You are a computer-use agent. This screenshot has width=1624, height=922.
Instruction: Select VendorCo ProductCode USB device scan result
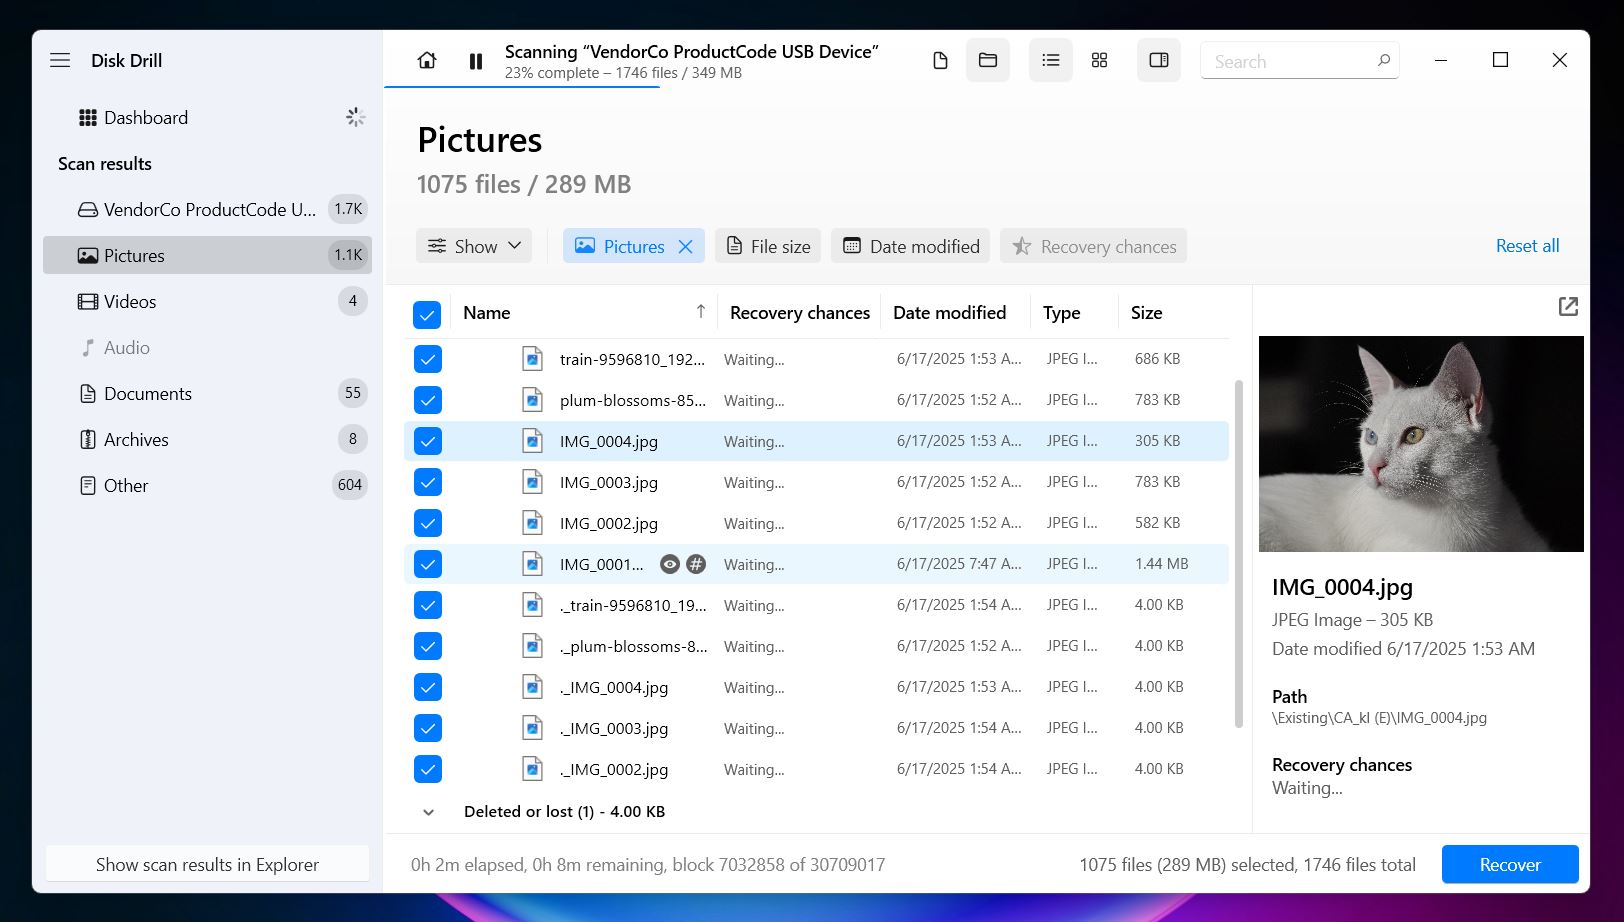[207, 210]
